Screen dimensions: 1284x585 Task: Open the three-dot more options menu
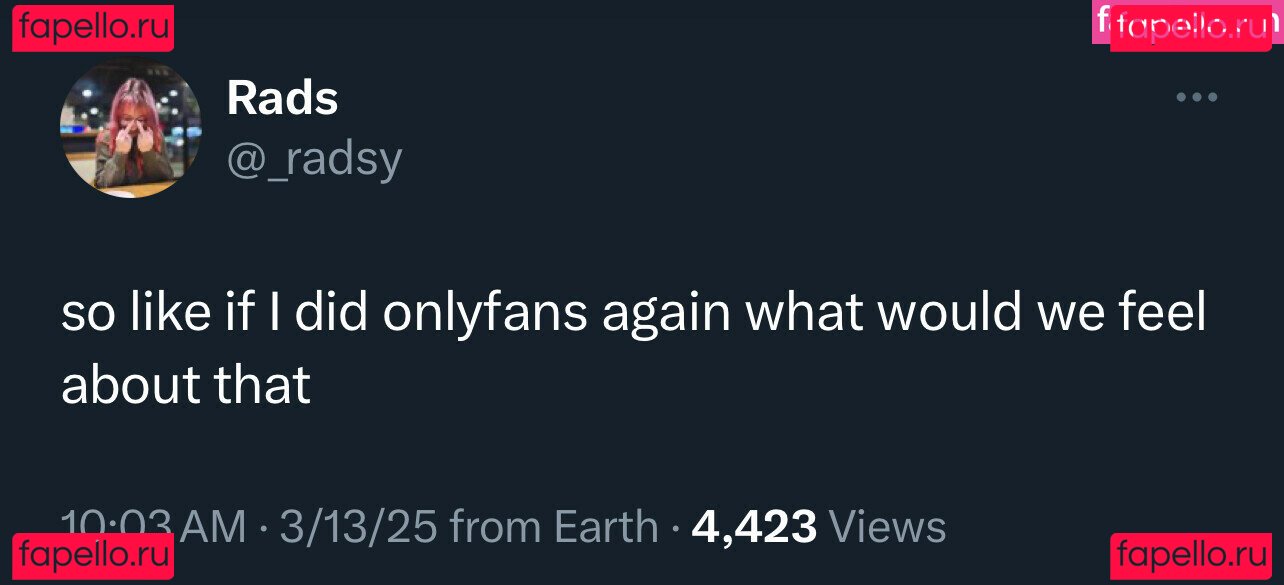pos(1196,97)
